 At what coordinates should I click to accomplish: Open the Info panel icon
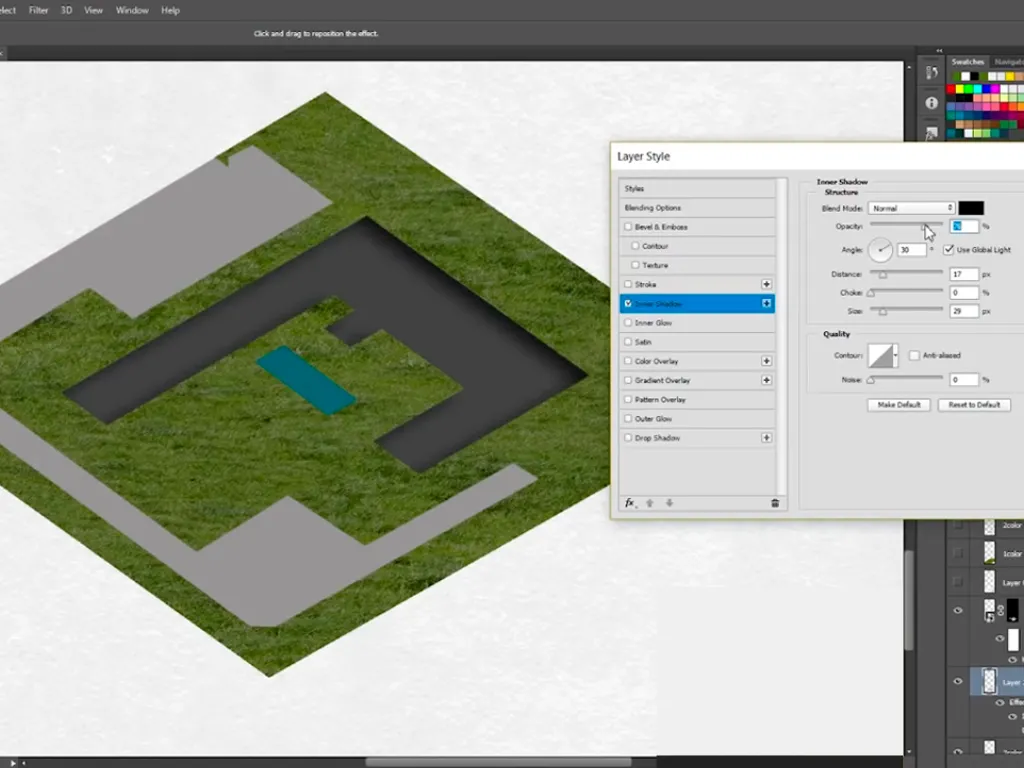point(932,103)
